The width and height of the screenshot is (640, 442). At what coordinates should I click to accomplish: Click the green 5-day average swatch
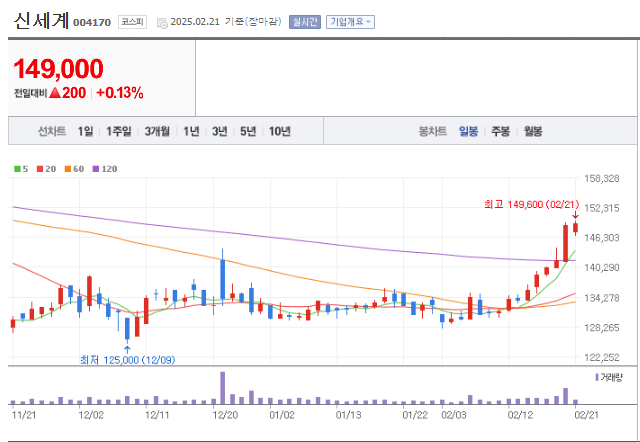tap(17, 169)
